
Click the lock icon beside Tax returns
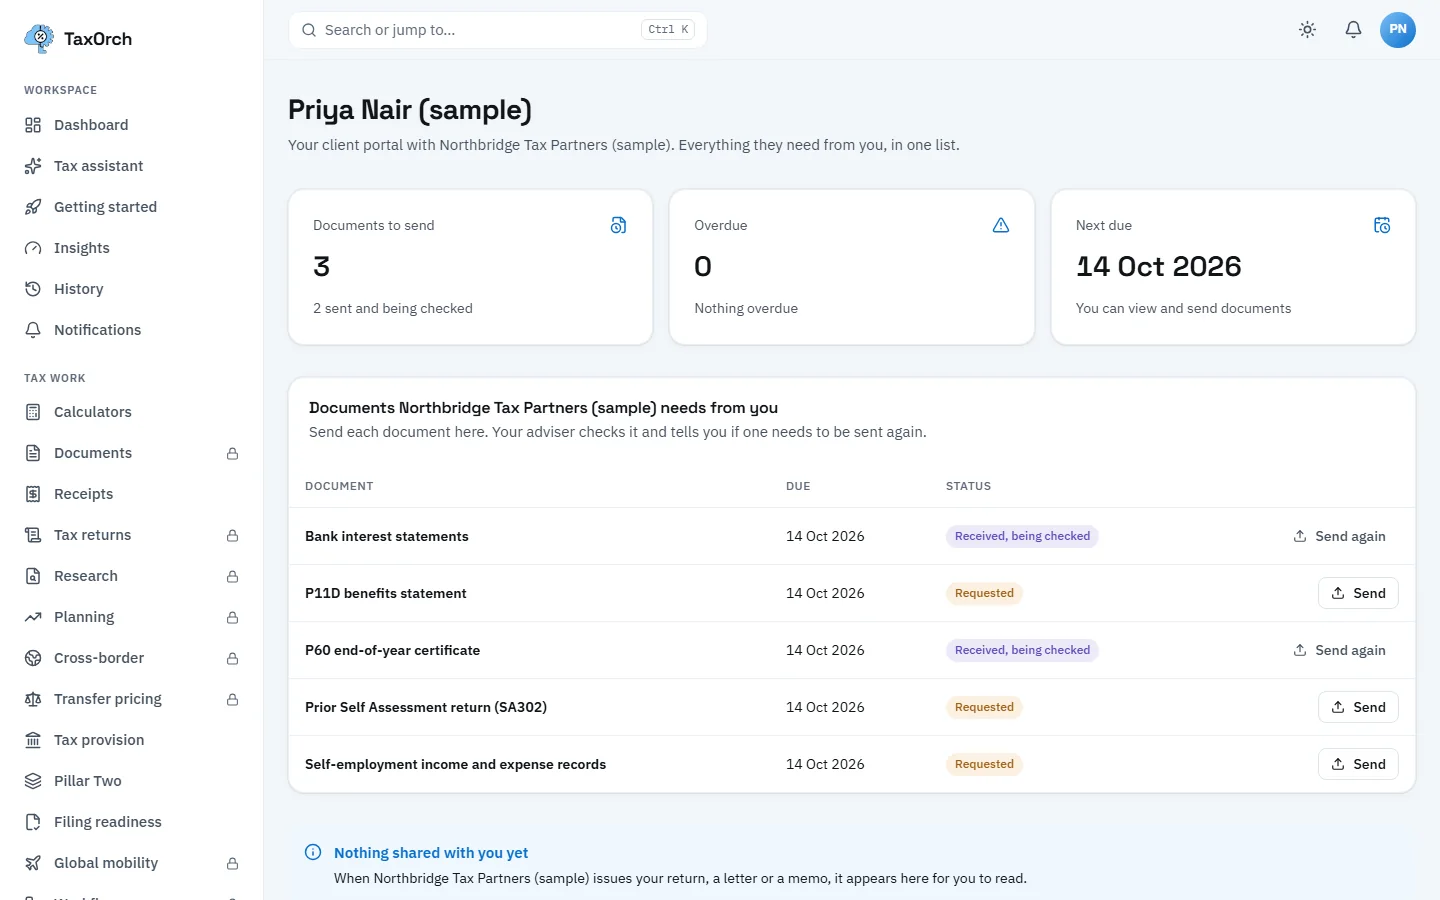[x=232, y=536]
